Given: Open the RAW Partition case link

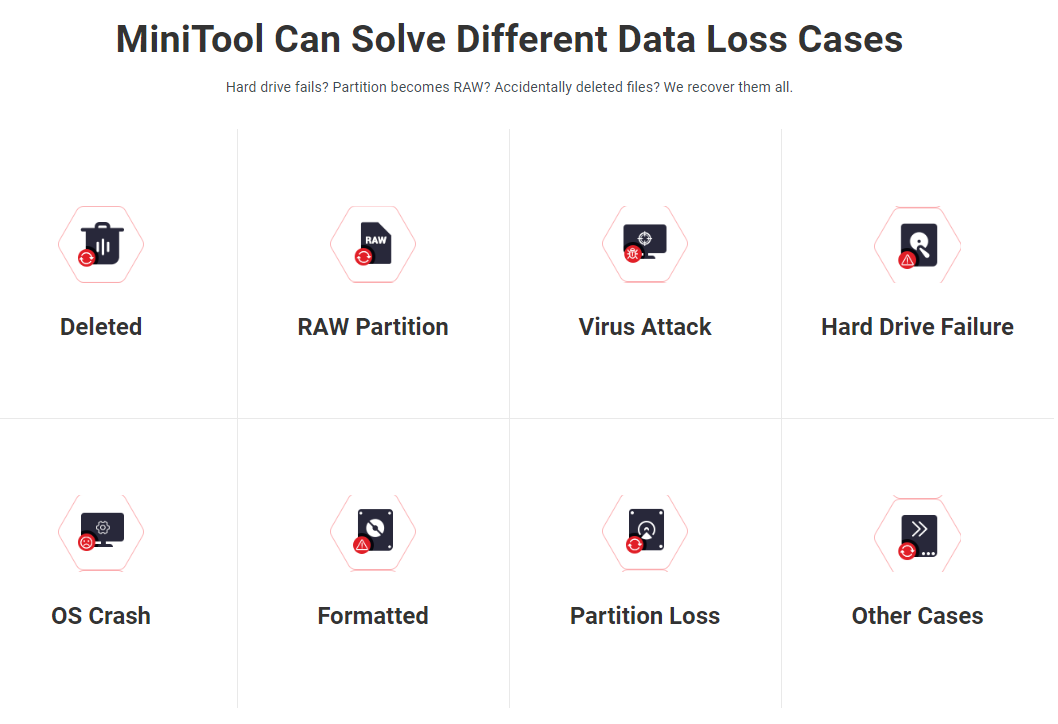Looking at the screenshot, I should [373, 327].
